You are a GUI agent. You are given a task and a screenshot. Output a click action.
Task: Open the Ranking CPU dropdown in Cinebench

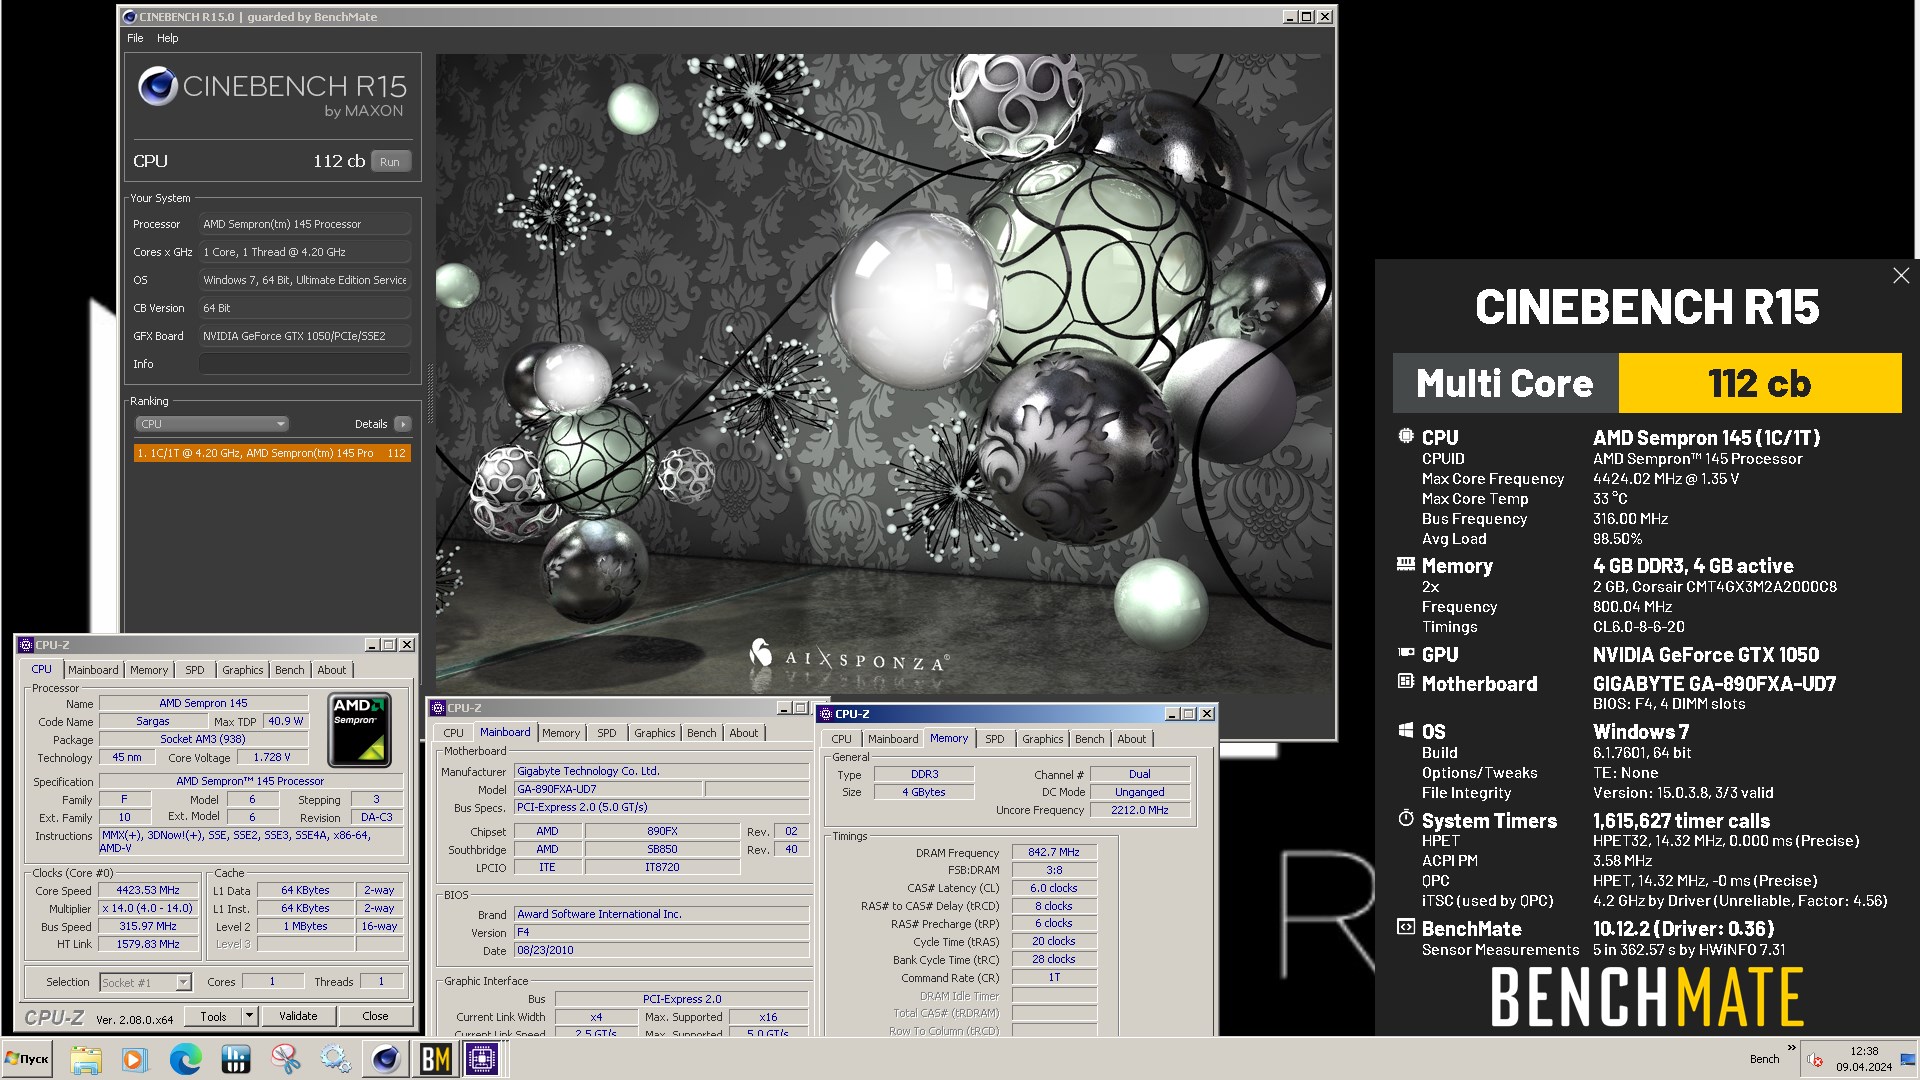coord(212,424)
